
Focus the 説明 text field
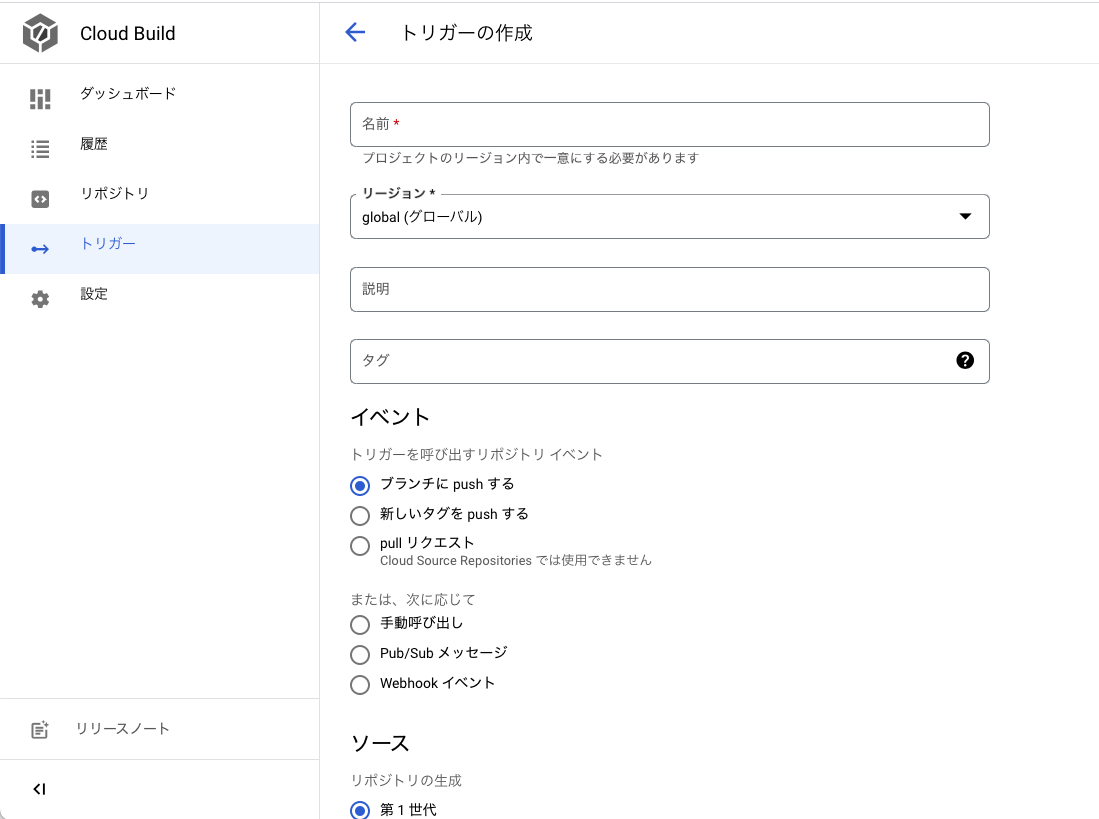(x=669, y=289)
